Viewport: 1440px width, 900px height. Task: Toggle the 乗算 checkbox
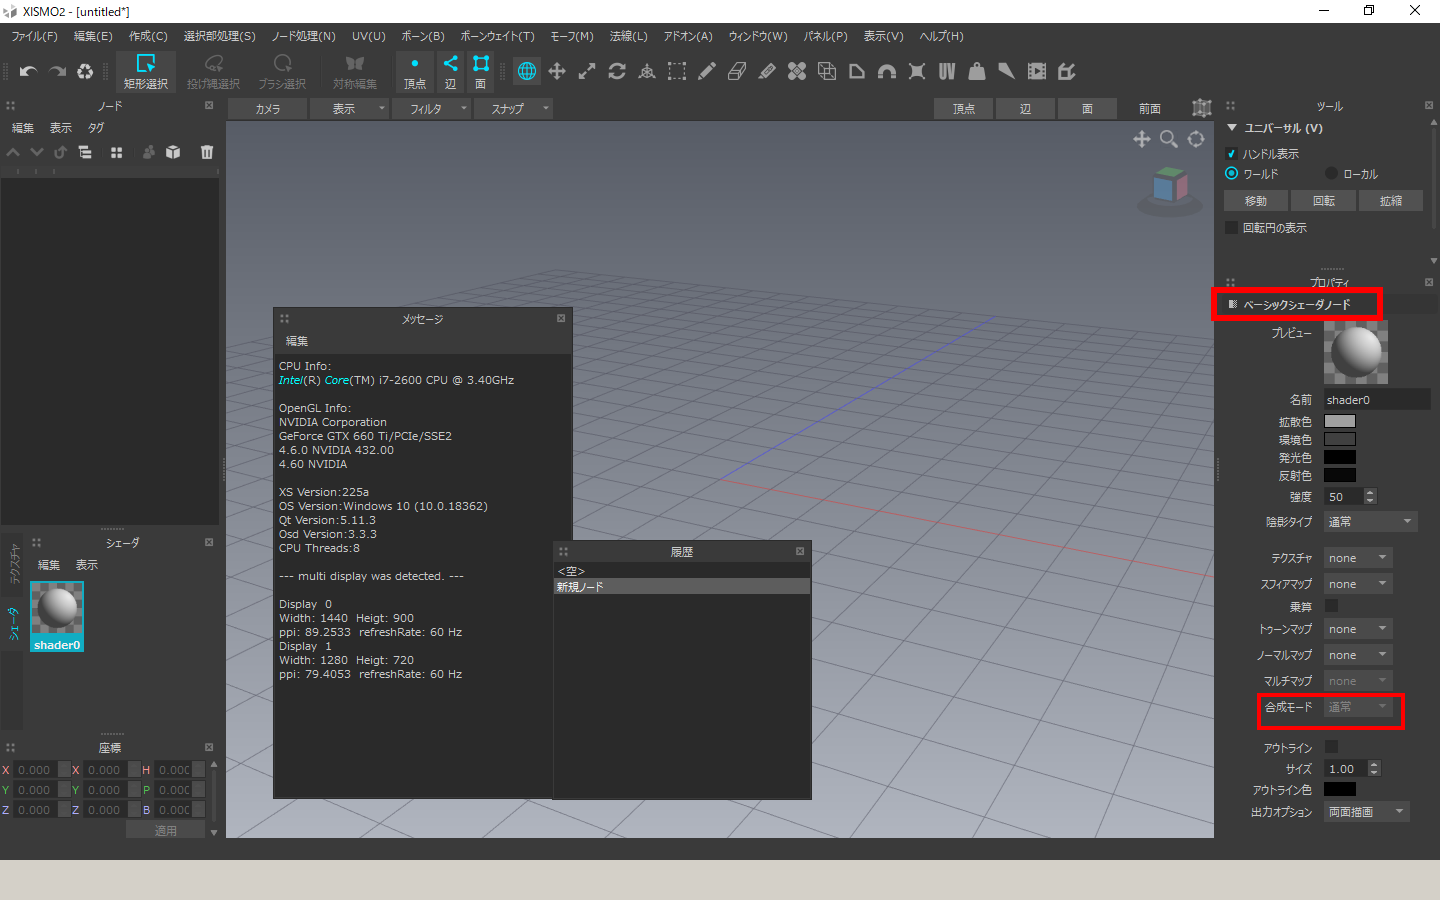1331,606
